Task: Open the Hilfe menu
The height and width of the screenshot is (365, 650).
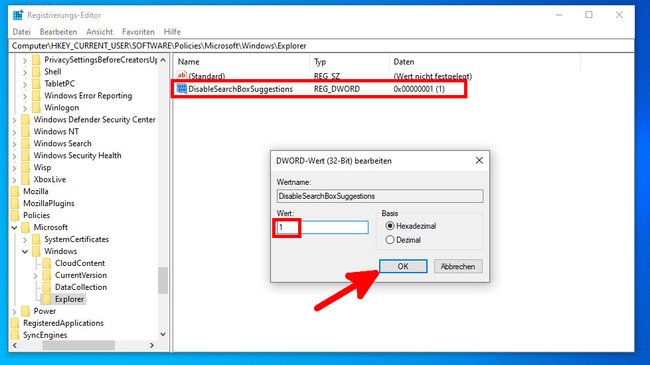Action: point(172,32)
